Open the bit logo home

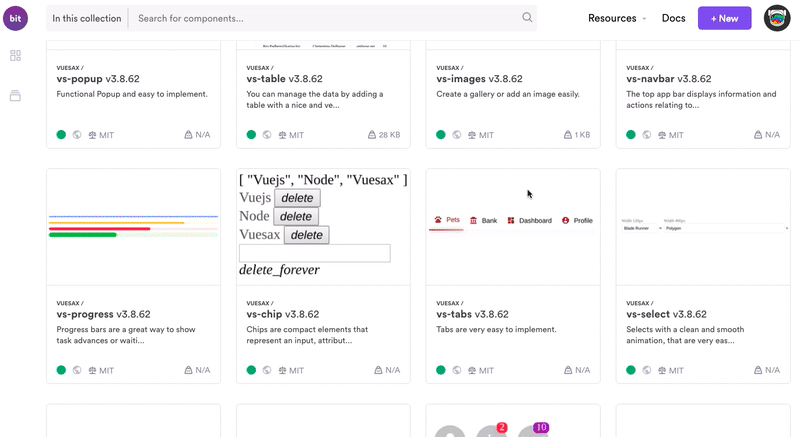click(15, 18)
